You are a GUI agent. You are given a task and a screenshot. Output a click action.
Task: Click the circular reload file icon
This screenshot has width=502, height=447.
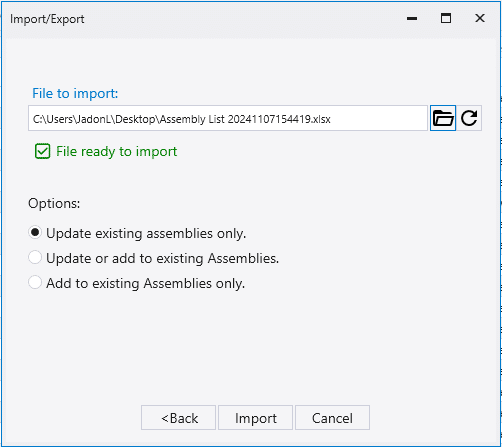[x=469, y=118]
